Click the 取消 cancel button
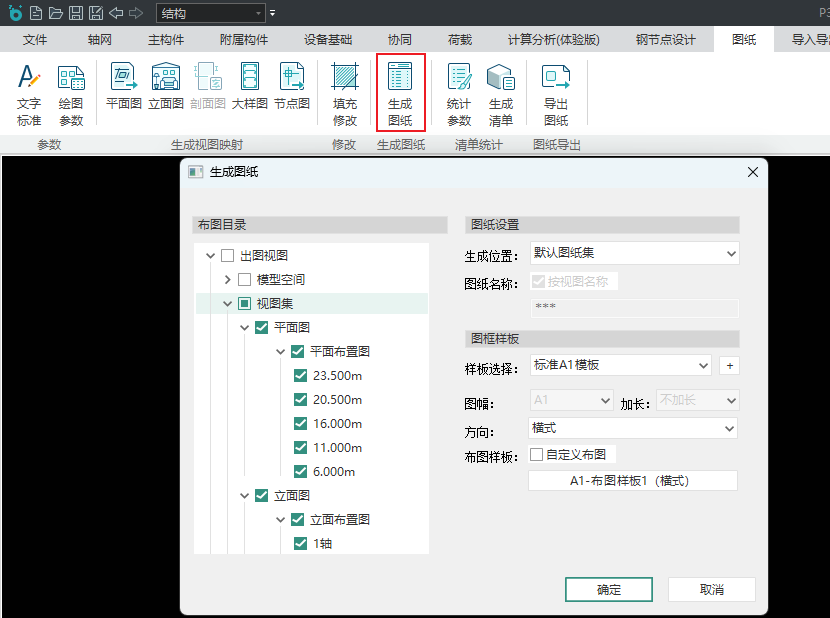Image resolution: width=830 pixels, height=618 pixels. pyautogui.click(x=711, y=590)
